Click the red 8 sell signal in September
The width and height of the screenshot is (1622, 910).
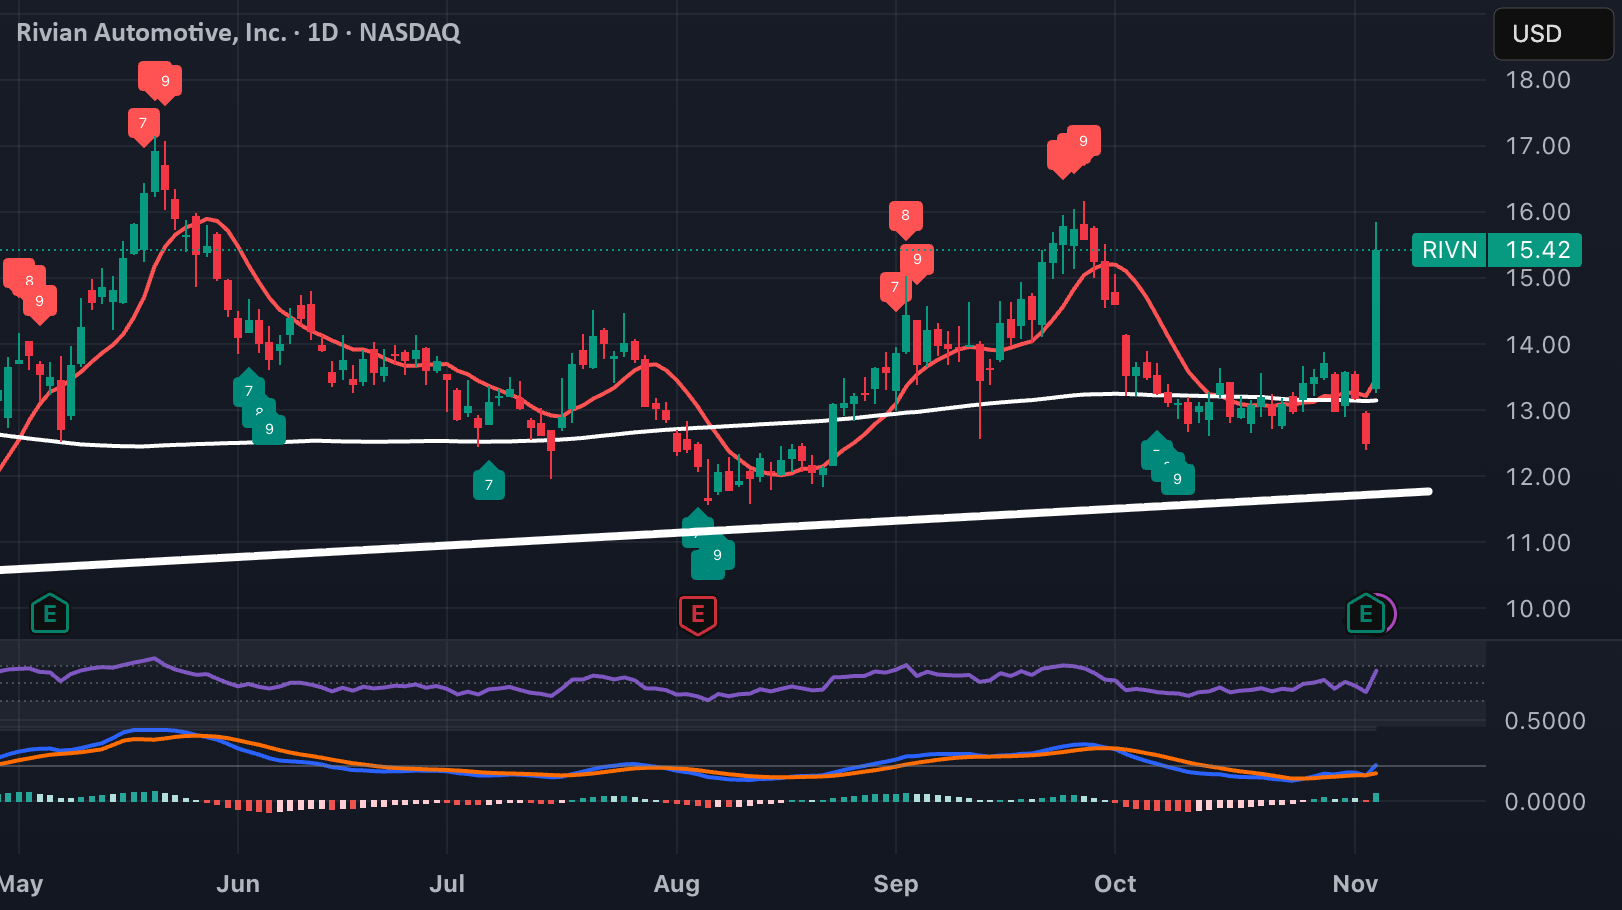coord(906,217)
